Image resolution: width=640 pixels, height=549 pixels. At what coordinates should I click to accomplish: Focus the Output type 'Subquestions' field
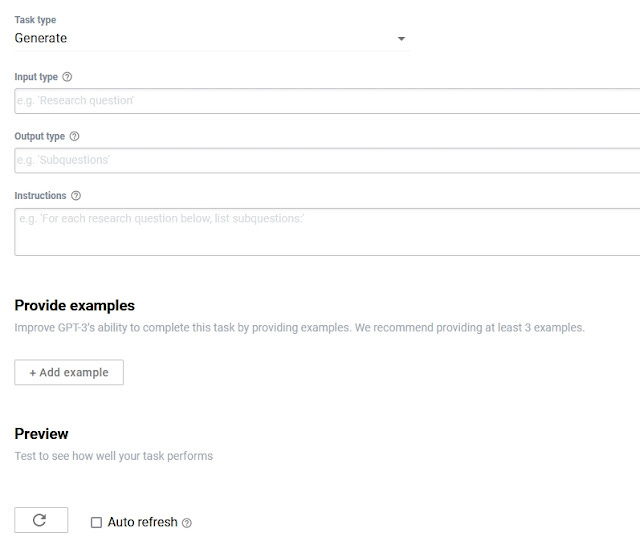click(327, 160)
